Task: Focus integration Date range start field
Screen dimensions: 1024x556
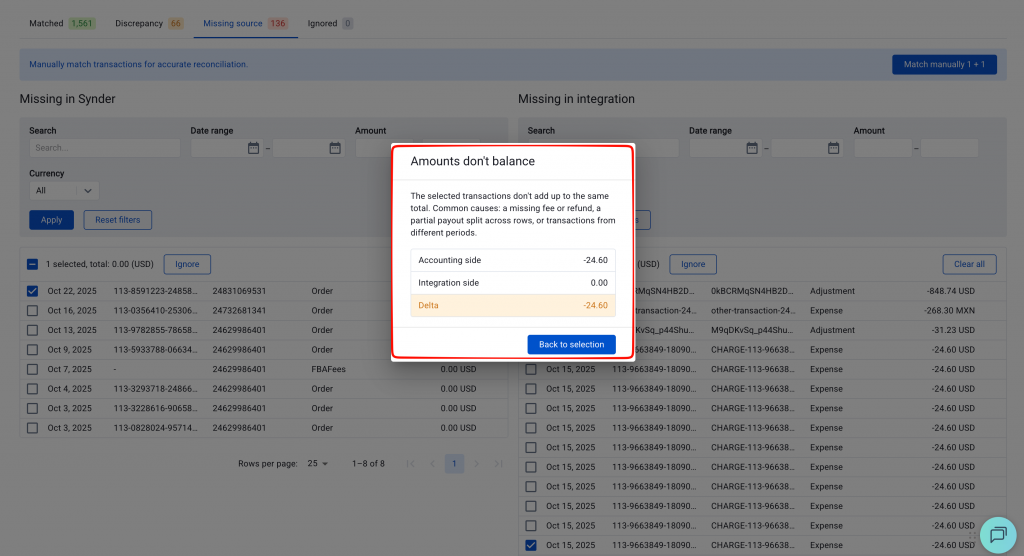Action: [x=725, y=148]
